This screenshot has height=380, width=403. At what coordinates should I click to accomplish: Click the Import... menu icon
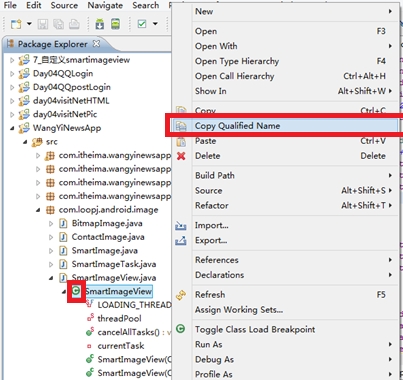pos(181,226)
